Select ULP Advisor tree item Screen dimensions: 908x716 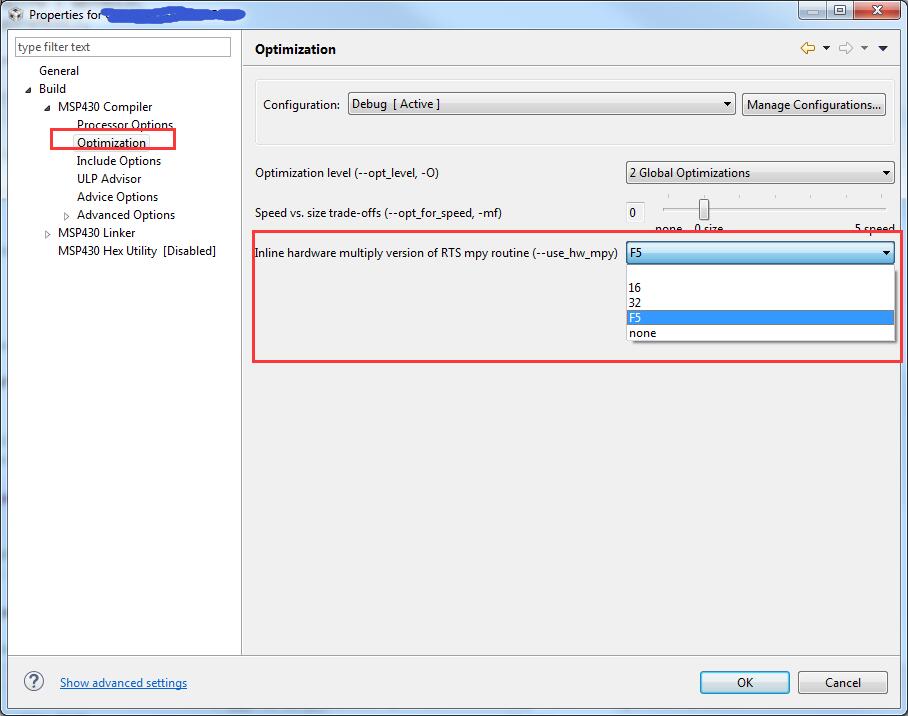[x=109, y=178]
